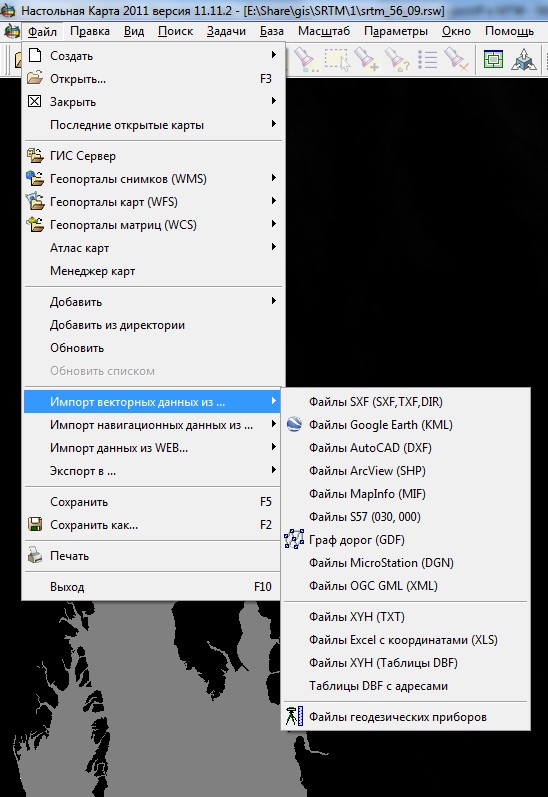The image size is (548, 797).
Task: Select Файлы Excel с координатами (XLS)
Action: [x=405, y=639]
